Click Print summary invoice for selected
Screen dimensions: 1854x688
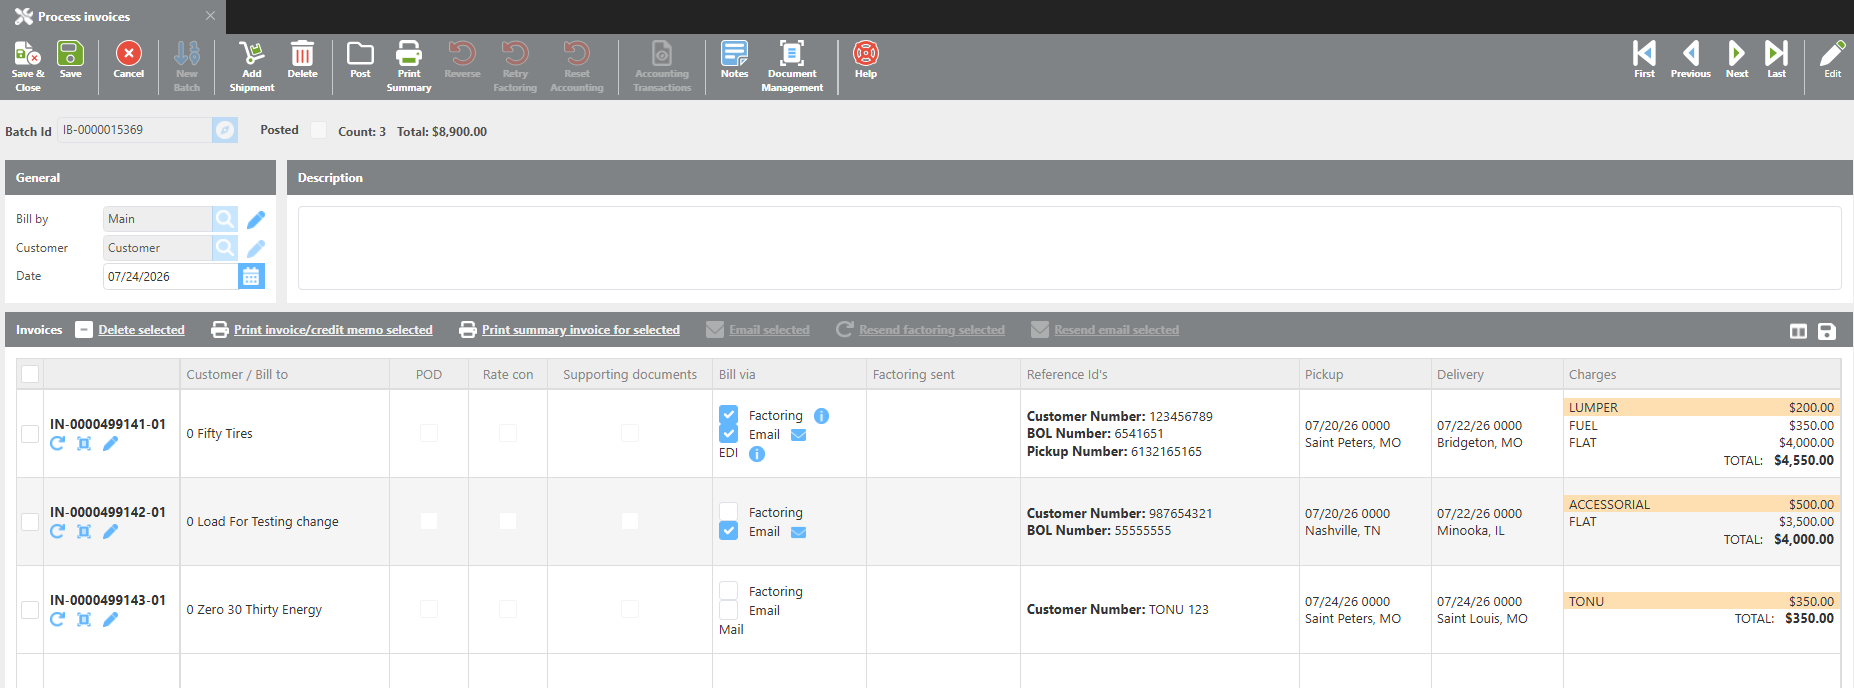click(580, 330)
